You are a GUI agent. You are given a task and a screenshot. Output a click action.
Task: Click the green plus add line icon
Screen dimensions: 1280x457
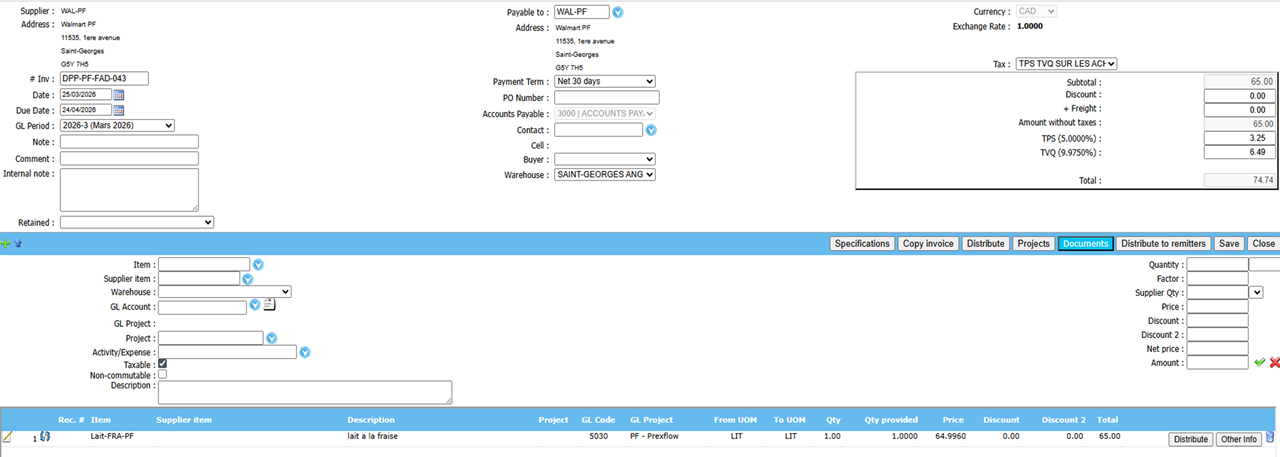6,243
